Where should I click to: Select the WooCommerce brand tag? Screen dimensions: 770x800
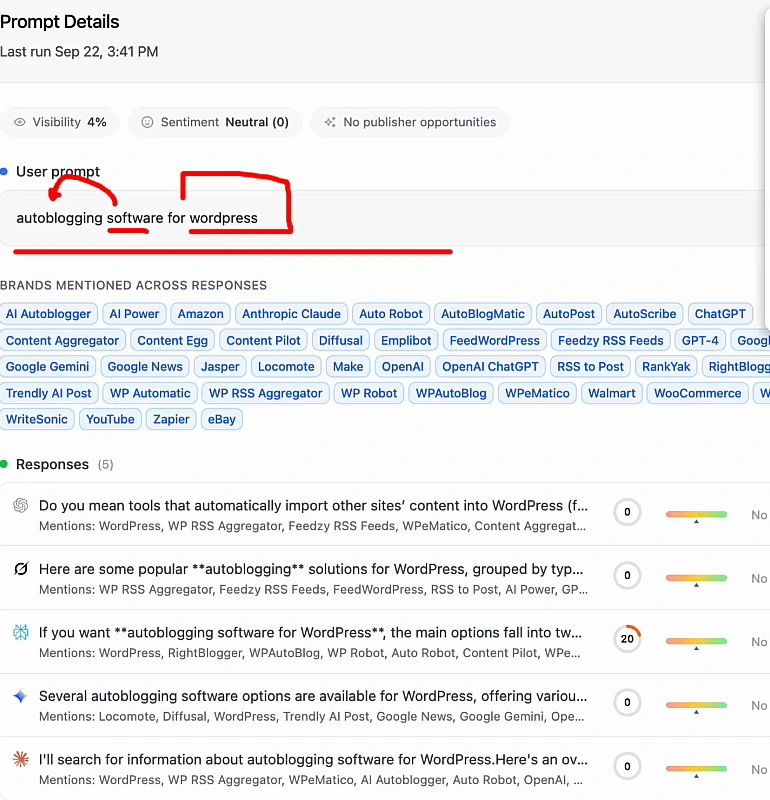coord(698,393)
